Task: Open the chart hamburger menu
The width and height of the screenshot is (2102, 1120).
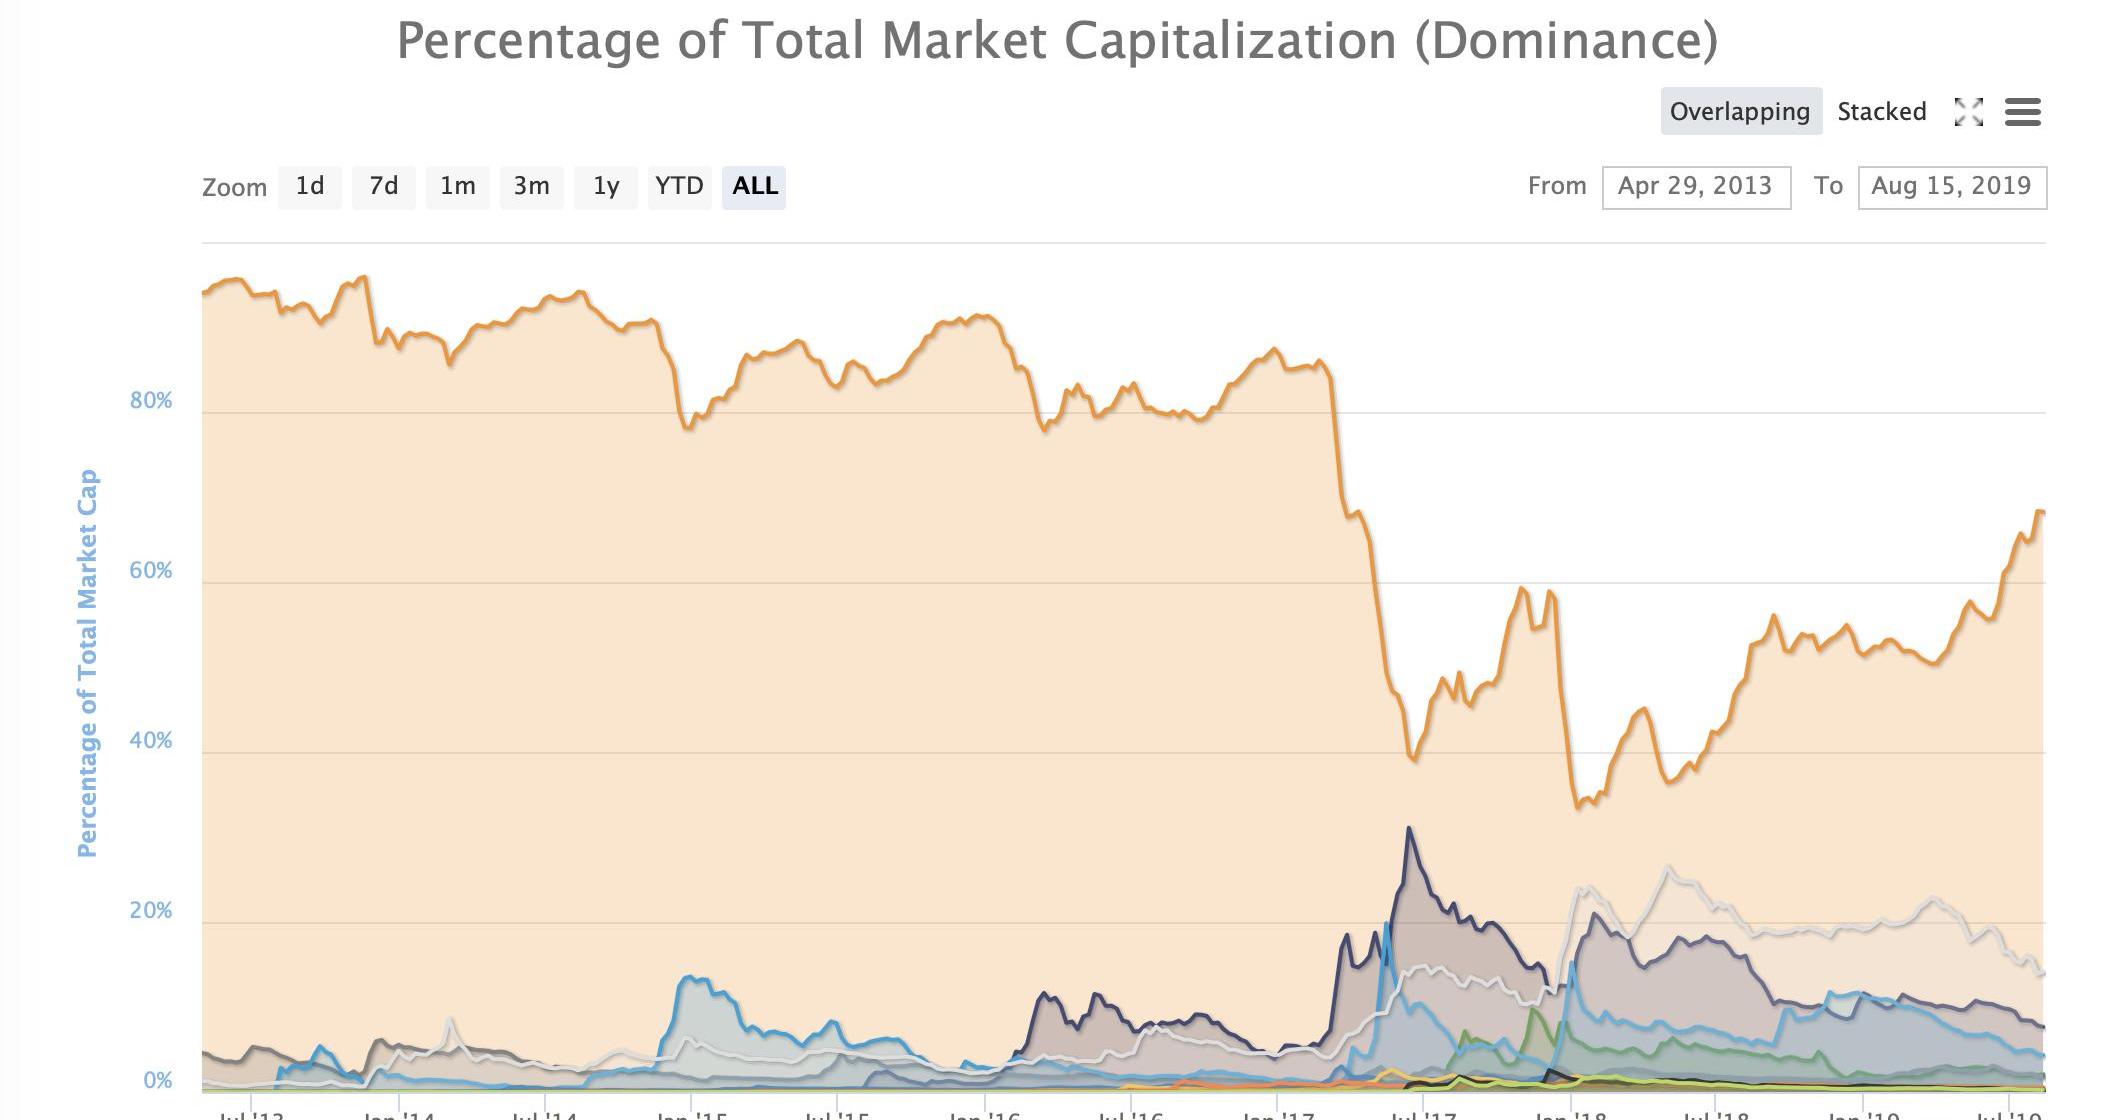Action: [2022, 112]
